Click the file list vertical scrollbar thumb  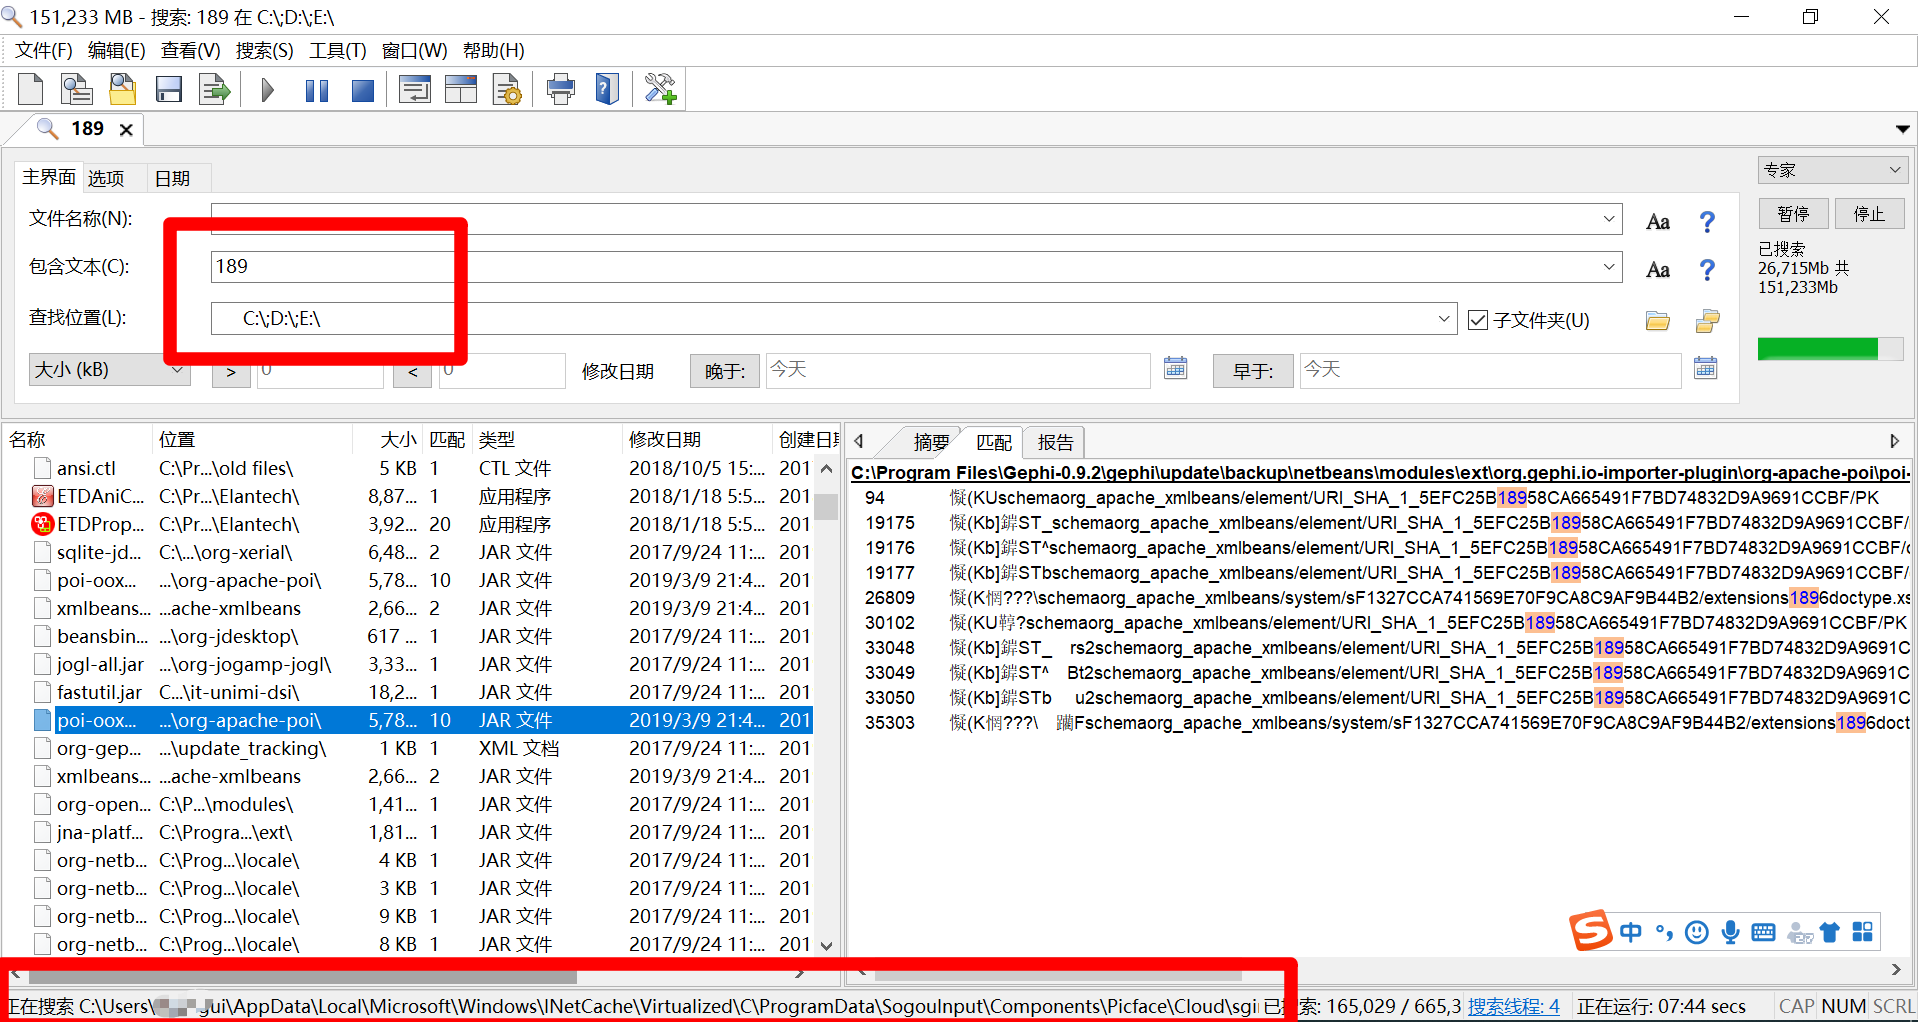(x=826, y=506)
